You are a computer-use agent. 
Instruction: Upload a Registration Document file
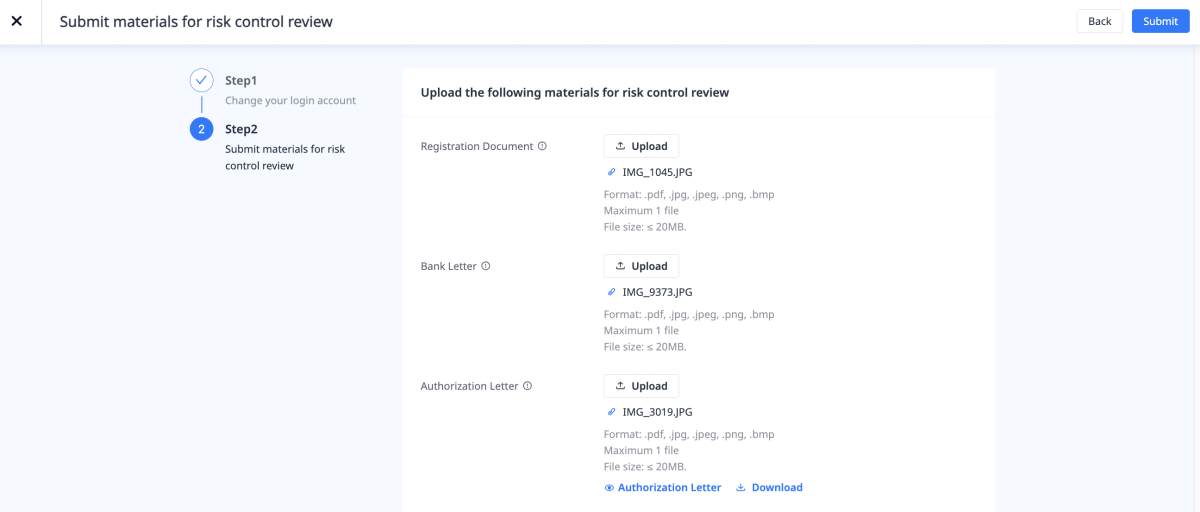point(641,146)
